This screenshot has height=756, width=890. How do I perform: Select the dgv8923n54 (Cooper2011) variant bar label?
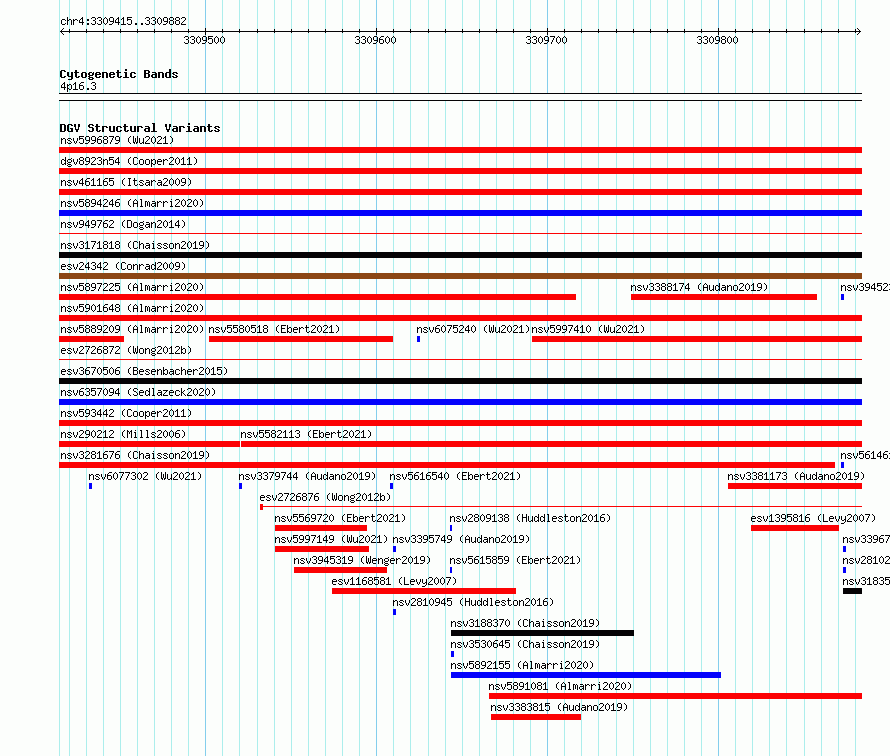pos(129,161)
